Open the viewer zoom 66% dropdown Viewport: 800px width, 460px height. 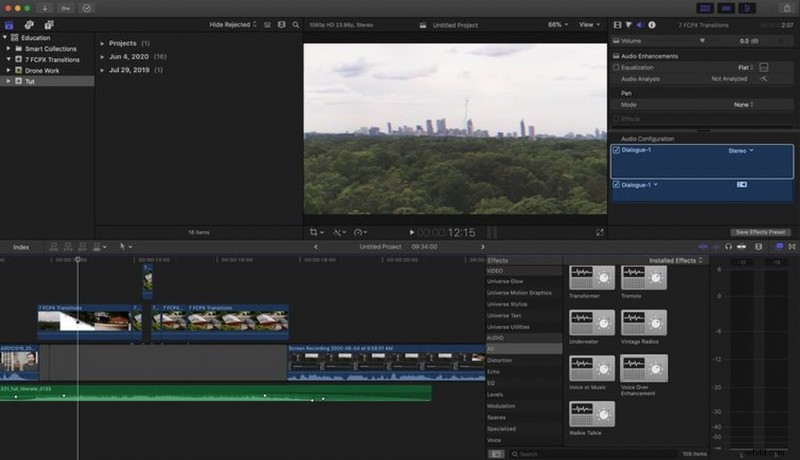(x=558, y=24)
